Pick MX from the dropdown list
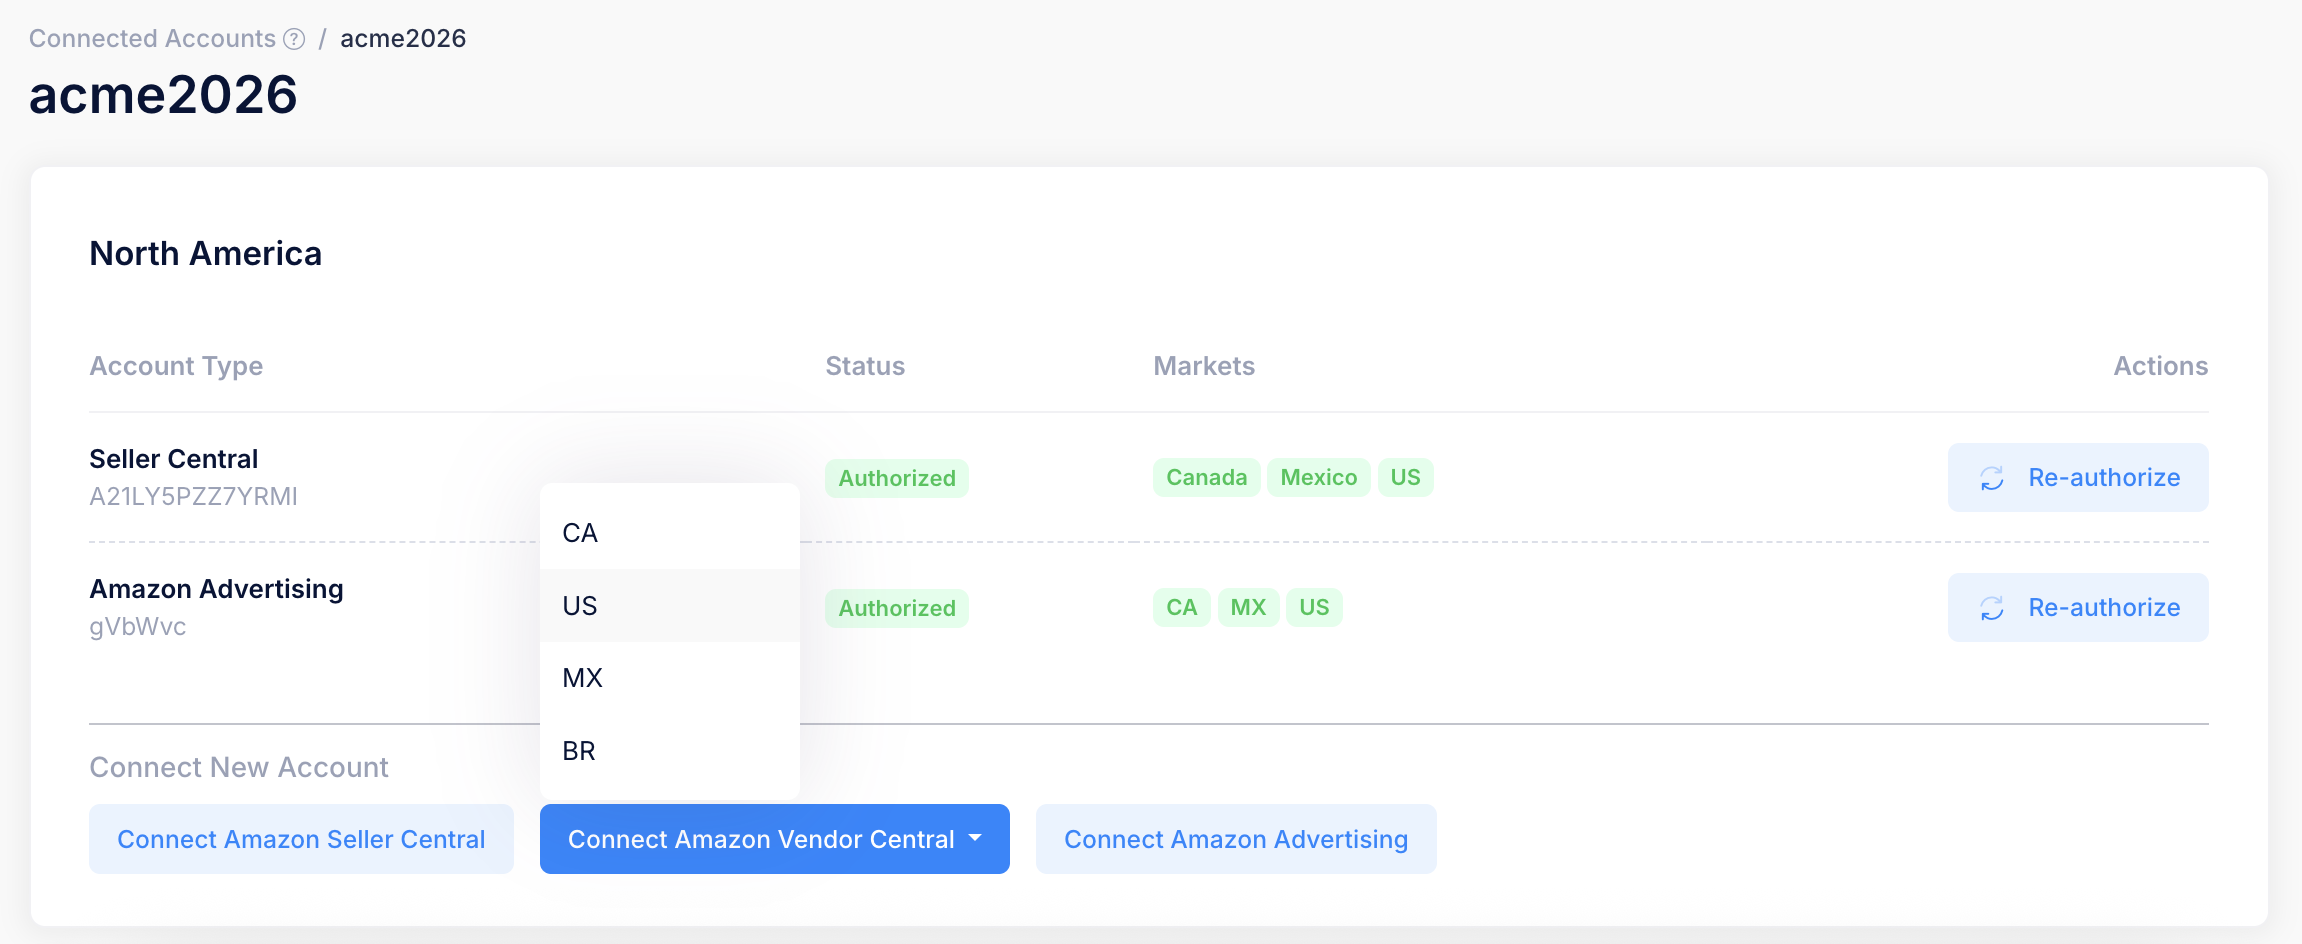This screenshot has width=2302, height=944. 582,678
